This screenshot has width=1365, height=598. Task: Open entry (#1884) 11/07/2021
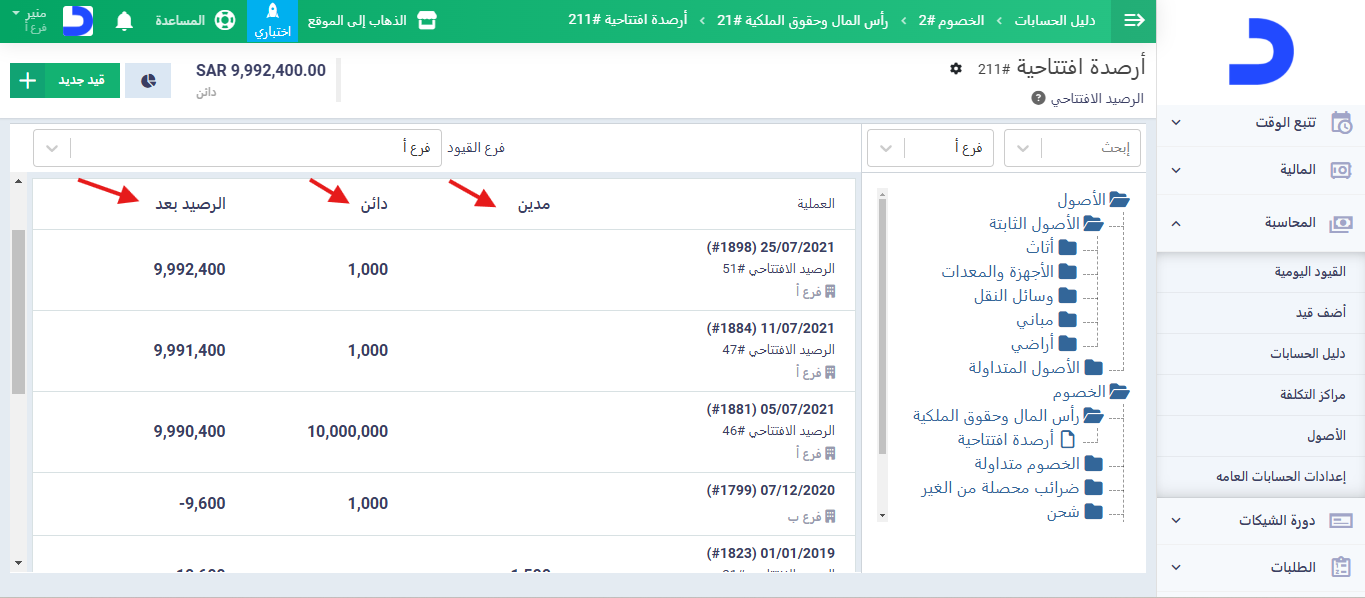(771, 328)
